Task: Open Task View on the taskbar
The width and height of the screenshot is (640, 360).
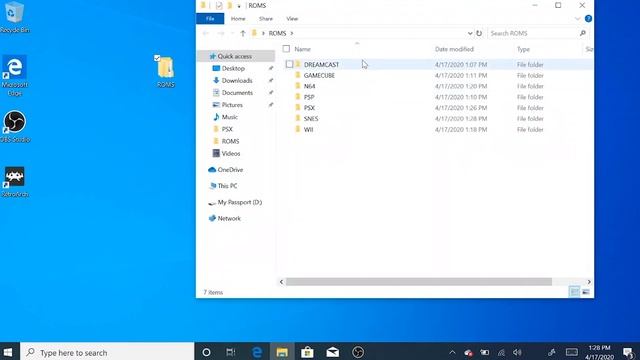Action: pyautogui.click(x=231, y=352)
